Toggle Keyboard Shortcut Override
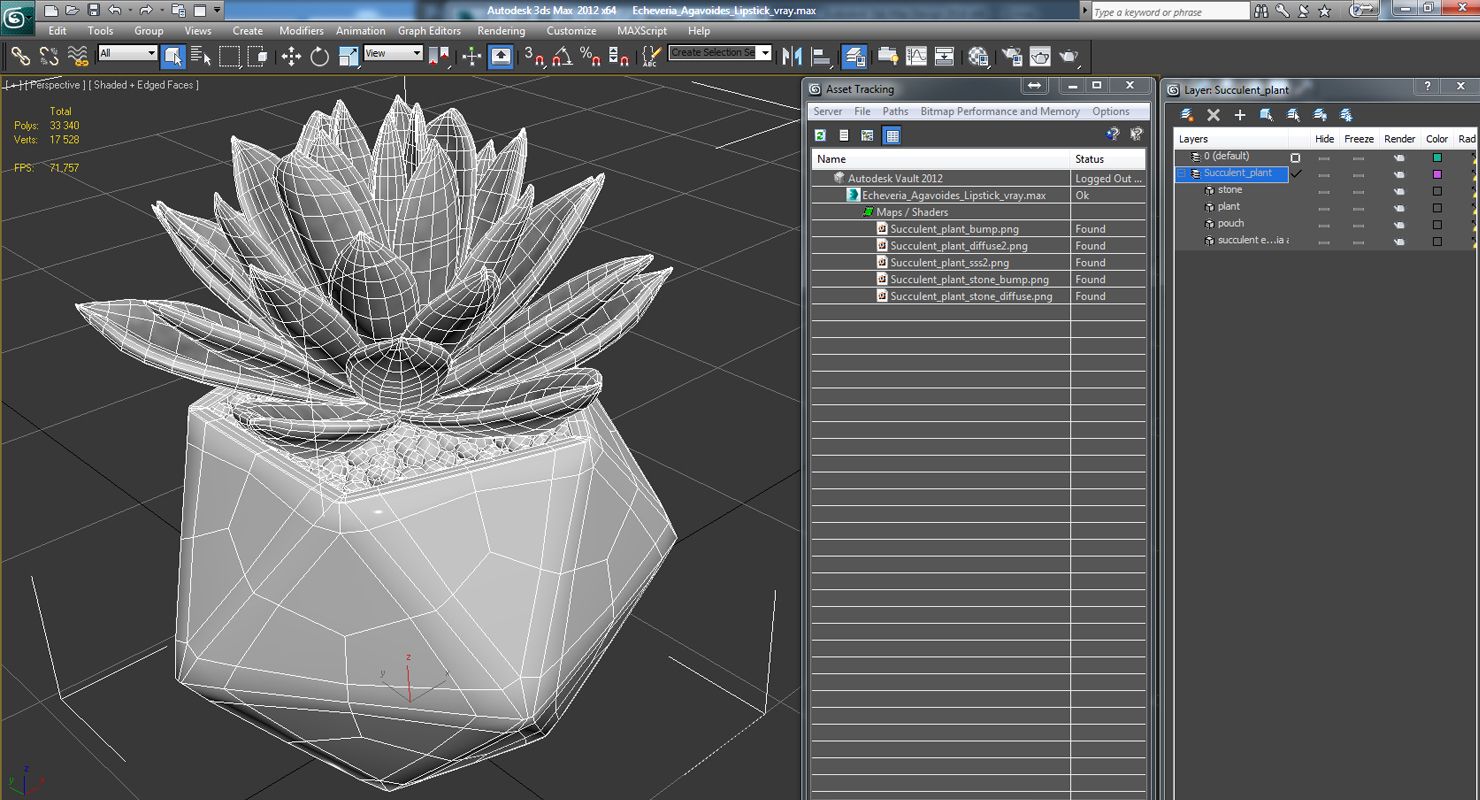Screen dimensions: 1480x800 [501, 56]
